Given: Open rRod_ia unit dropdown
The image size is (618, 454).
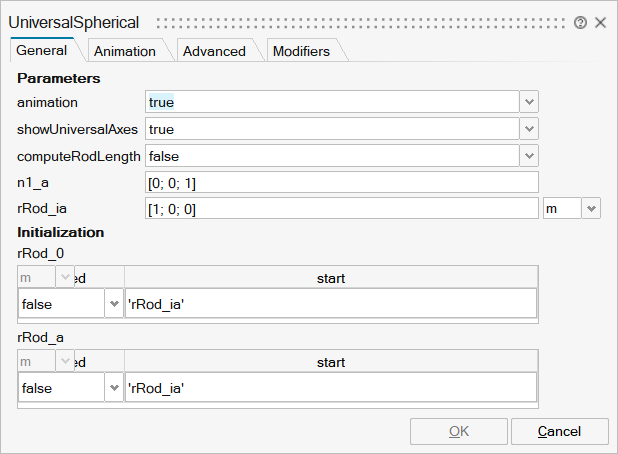Looking at the screenshot, I should (590, 208).
